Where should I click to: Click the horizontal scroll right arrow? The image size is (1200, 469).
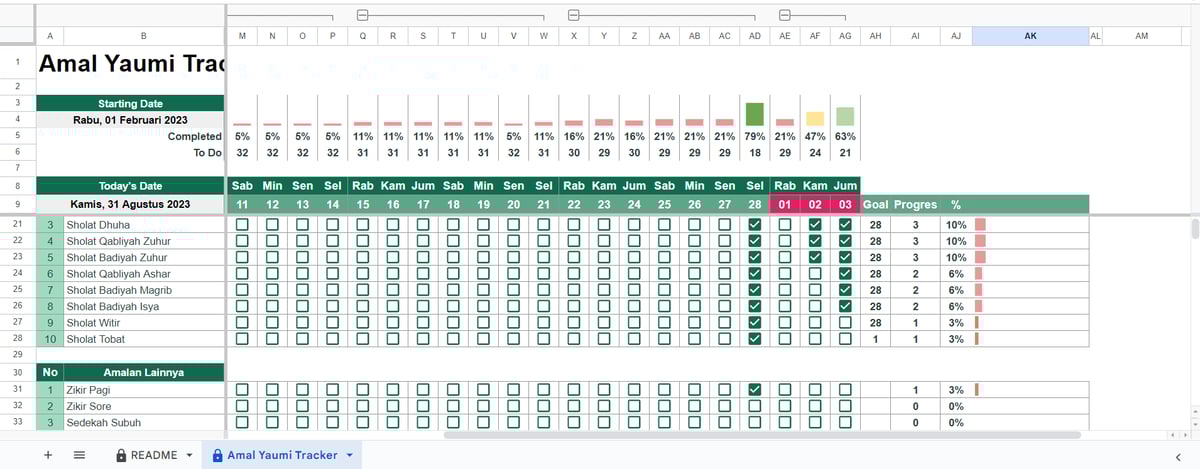click(1185, 435)
